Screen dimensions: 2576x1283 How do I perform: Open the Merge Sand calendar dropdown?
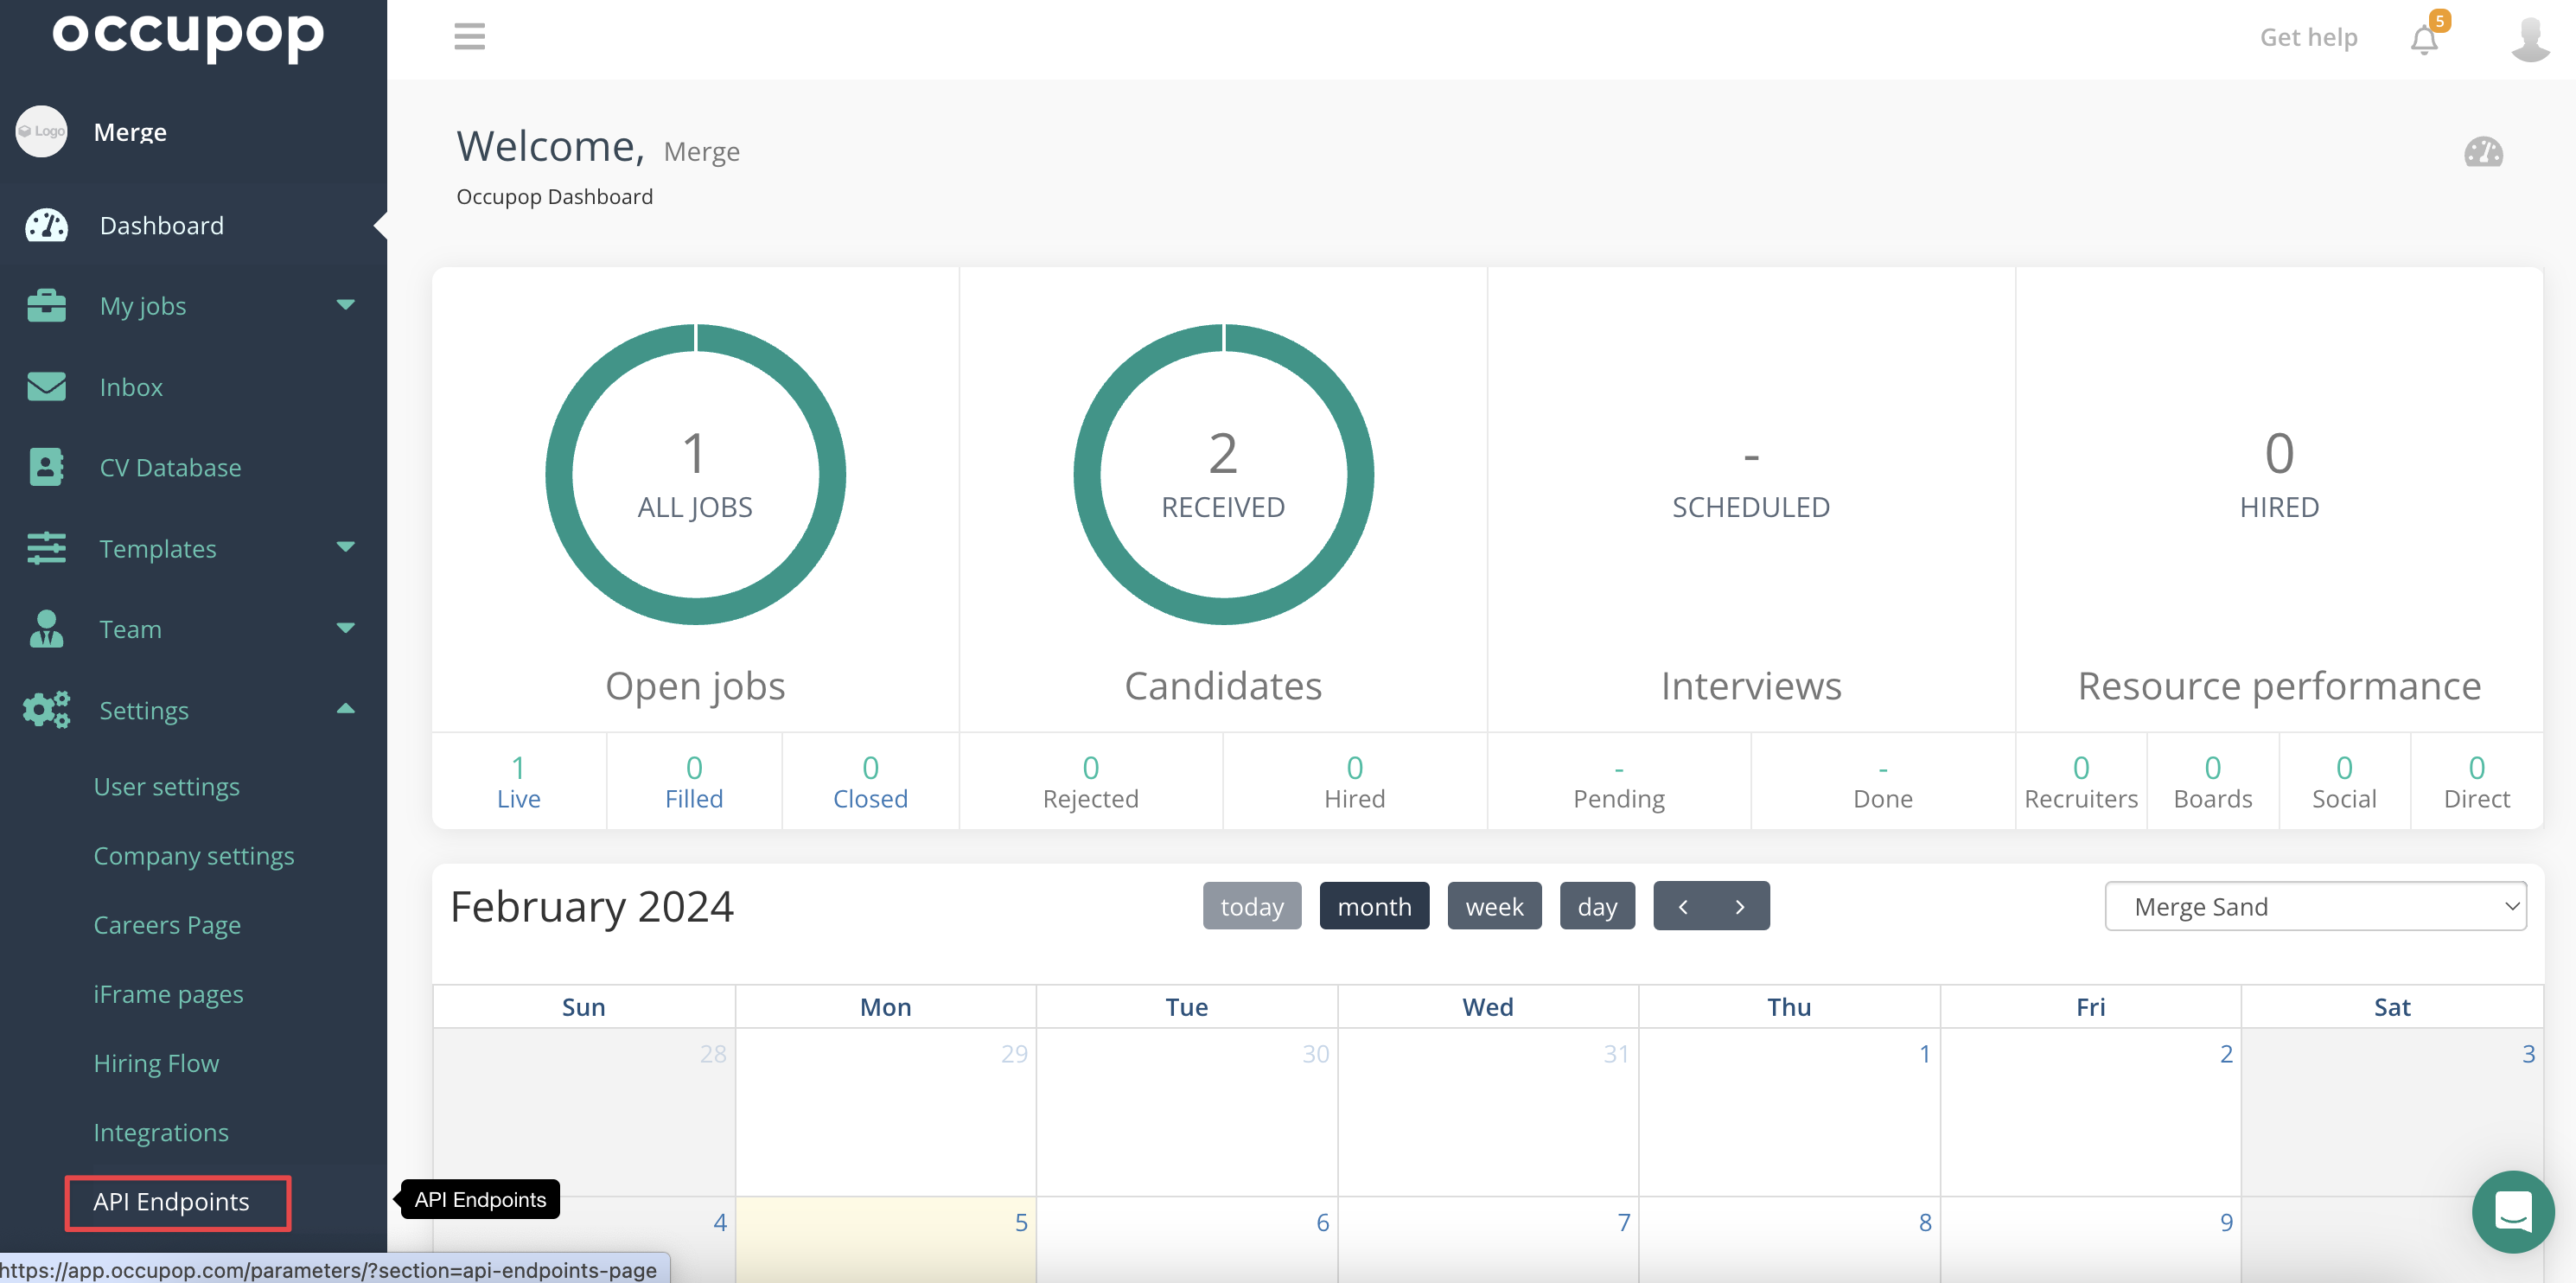(2315, 906)
